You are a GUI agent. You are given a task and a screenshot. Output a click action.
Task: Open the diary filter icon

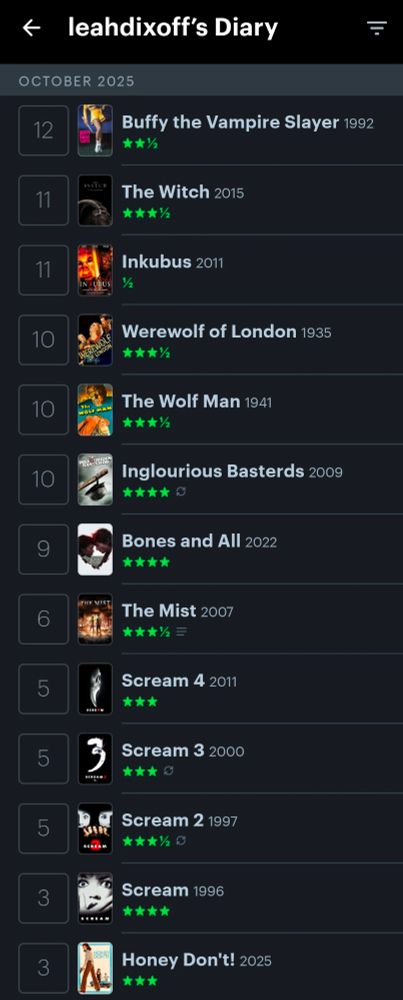tap(377, 27)
